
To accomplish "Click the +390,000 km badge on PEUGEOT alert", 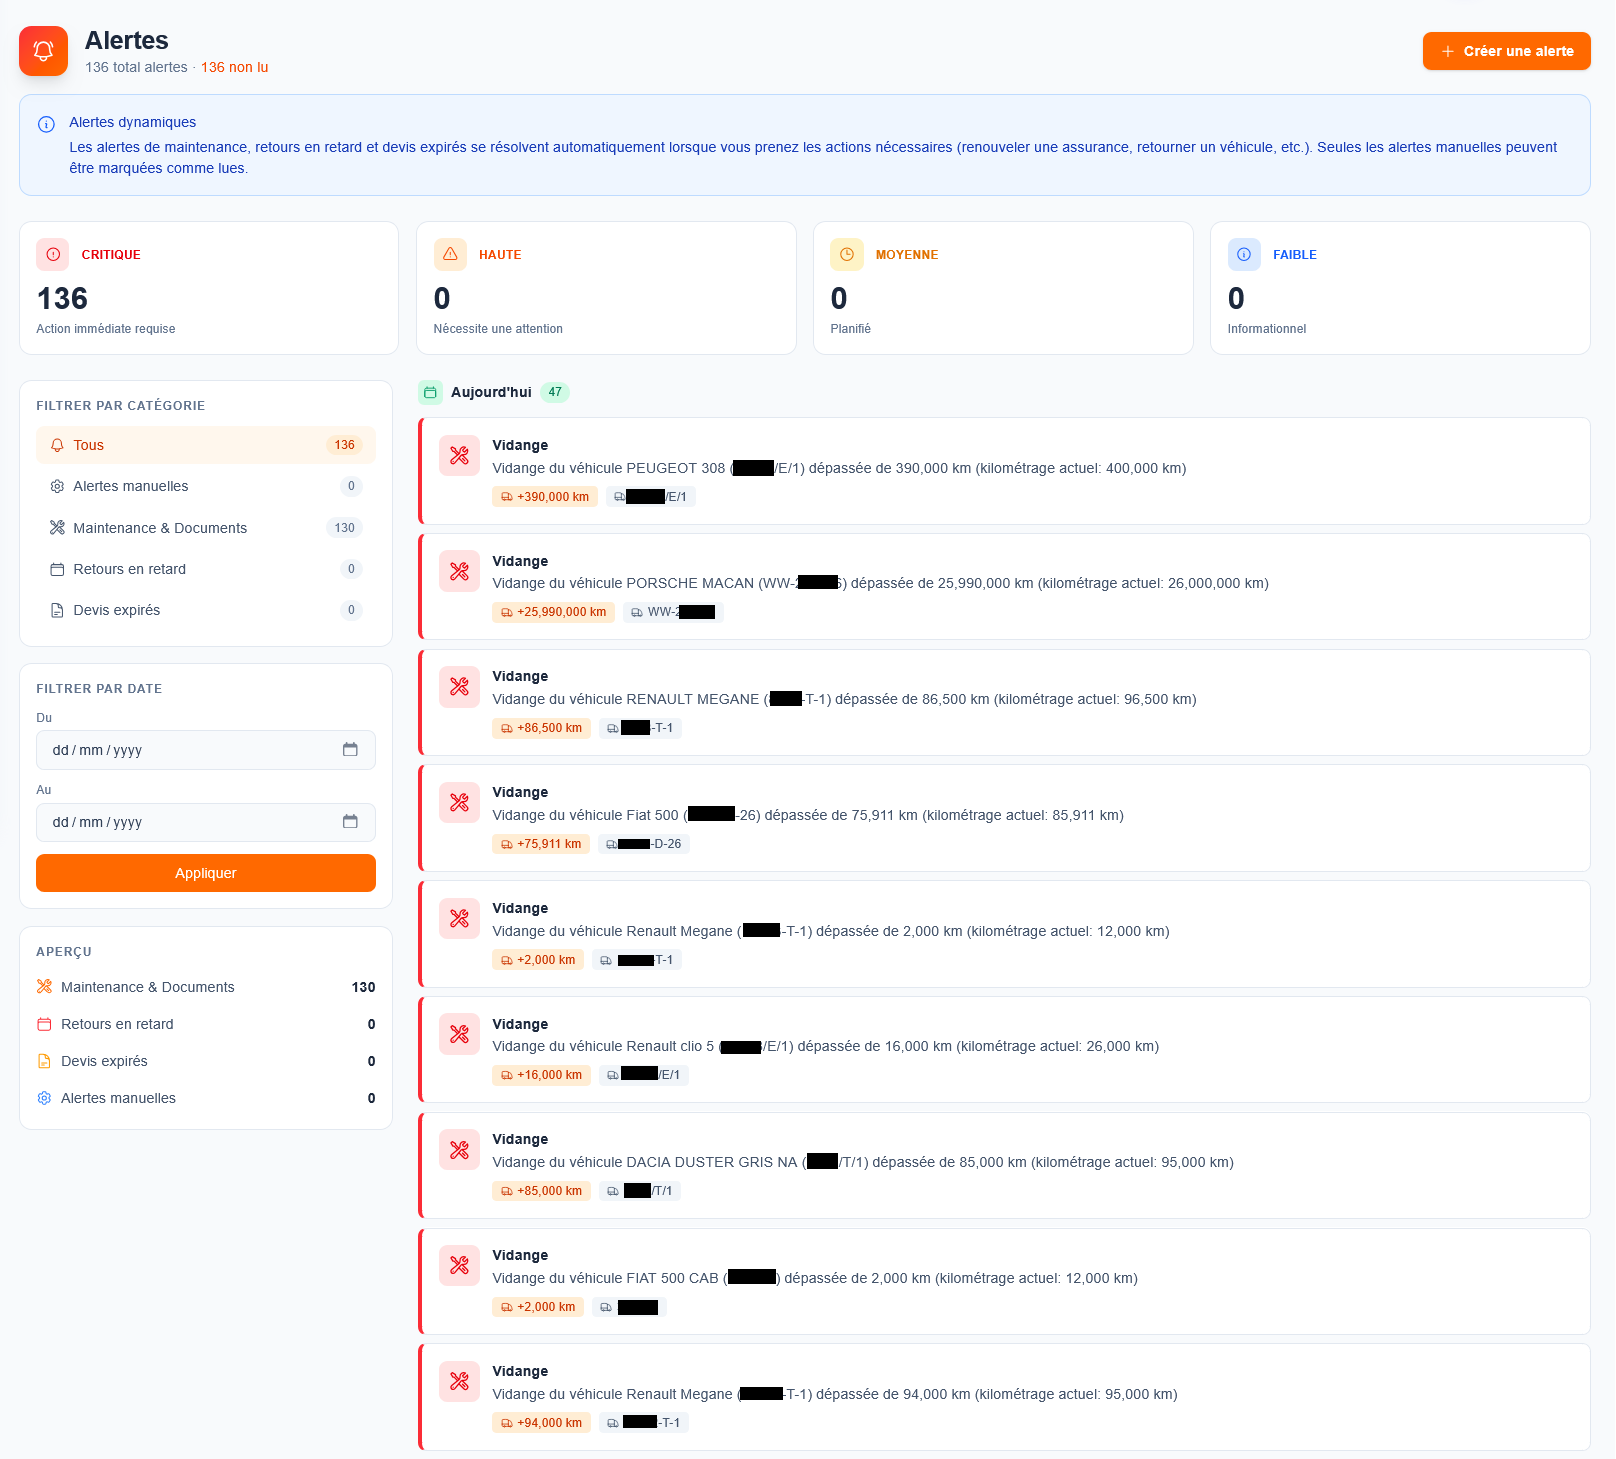I will click(544, 496).
